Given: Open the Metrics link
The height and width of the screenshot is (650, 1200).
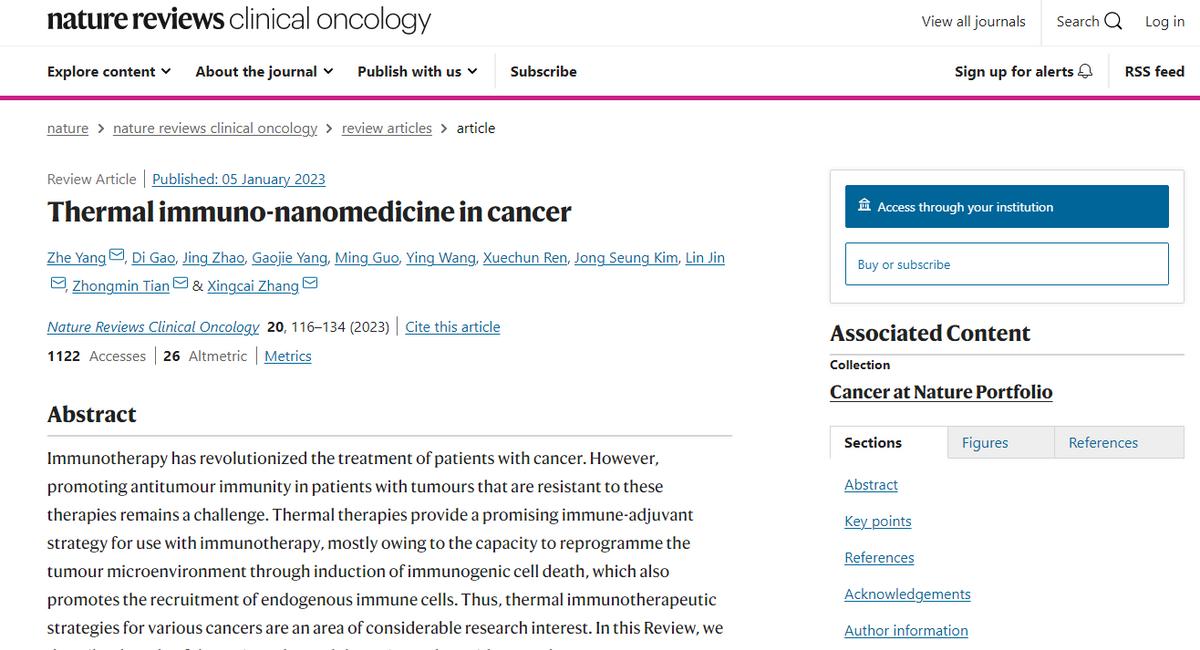Looking at the screenshot, I should (288, 356).
